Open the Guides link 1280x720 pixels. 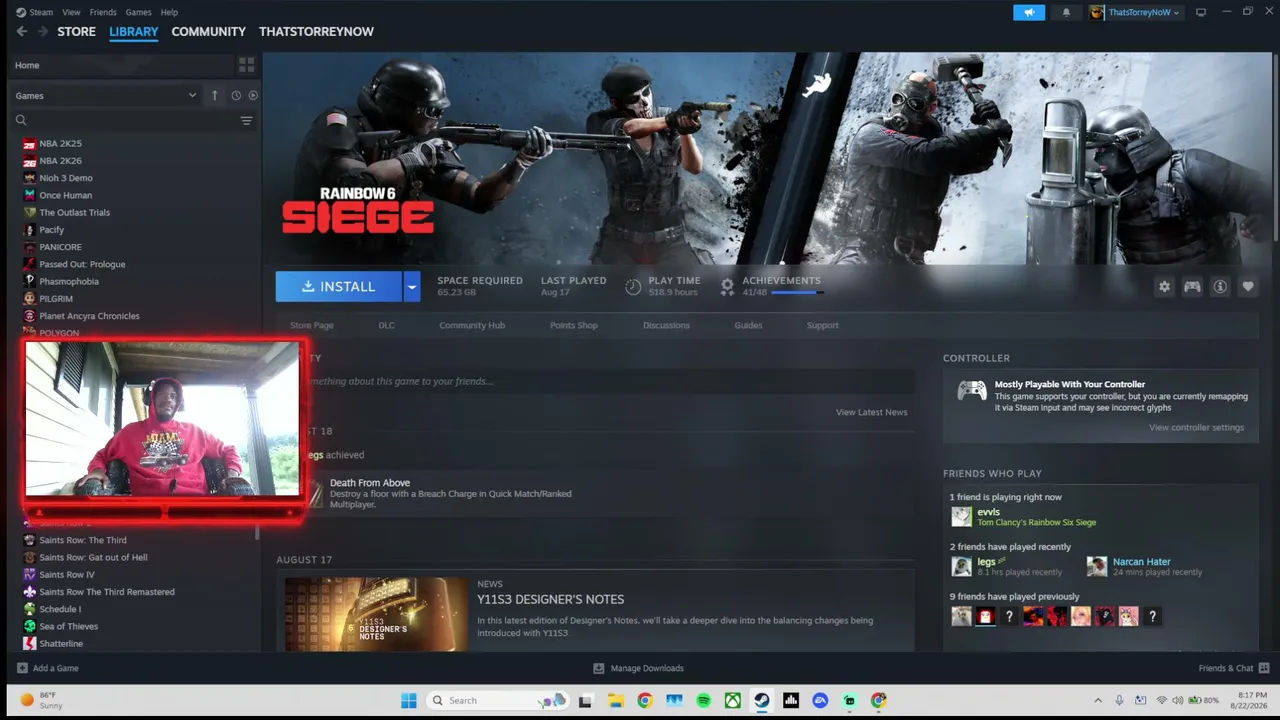click(x=748, y=325)
